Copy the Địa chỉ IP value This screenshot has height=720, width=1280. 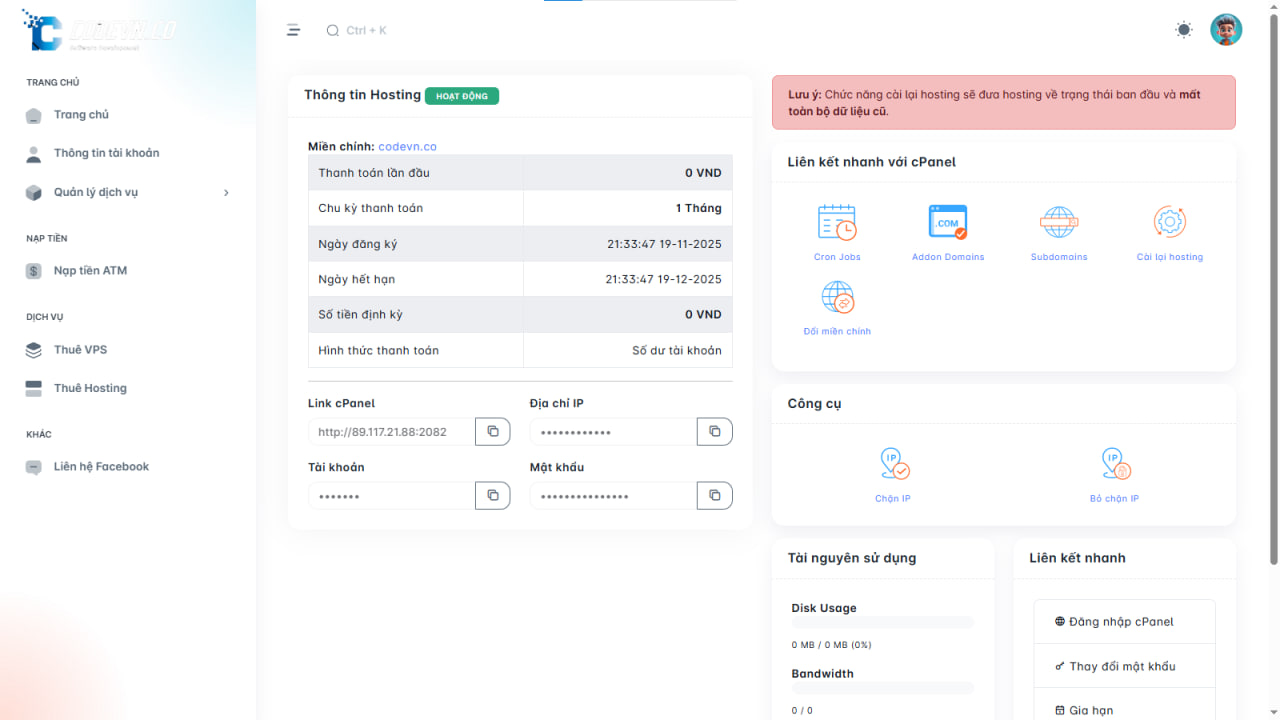point(714,432)
